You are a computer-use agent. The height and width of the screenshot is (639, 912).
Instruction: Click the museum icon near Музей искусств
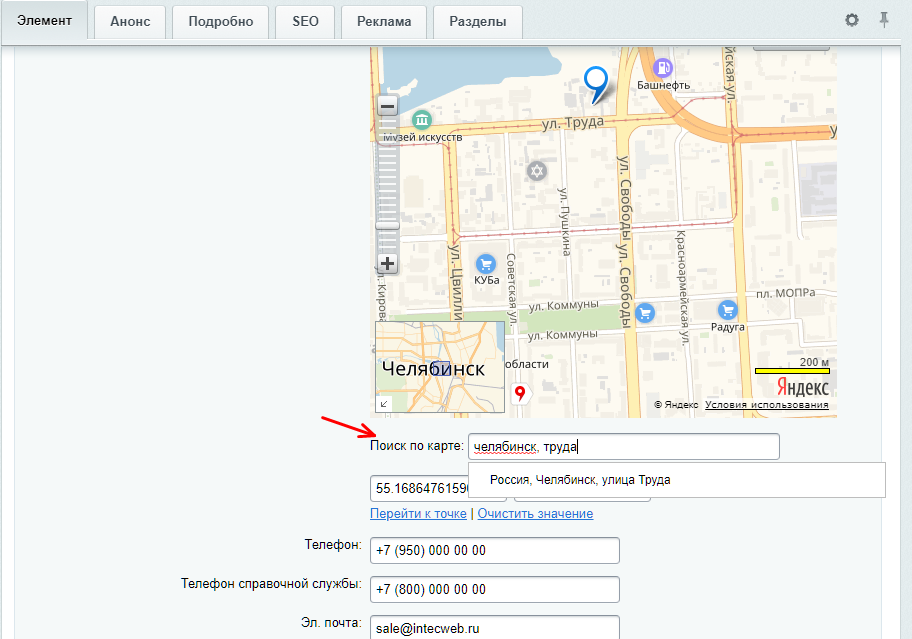[422, 119]
